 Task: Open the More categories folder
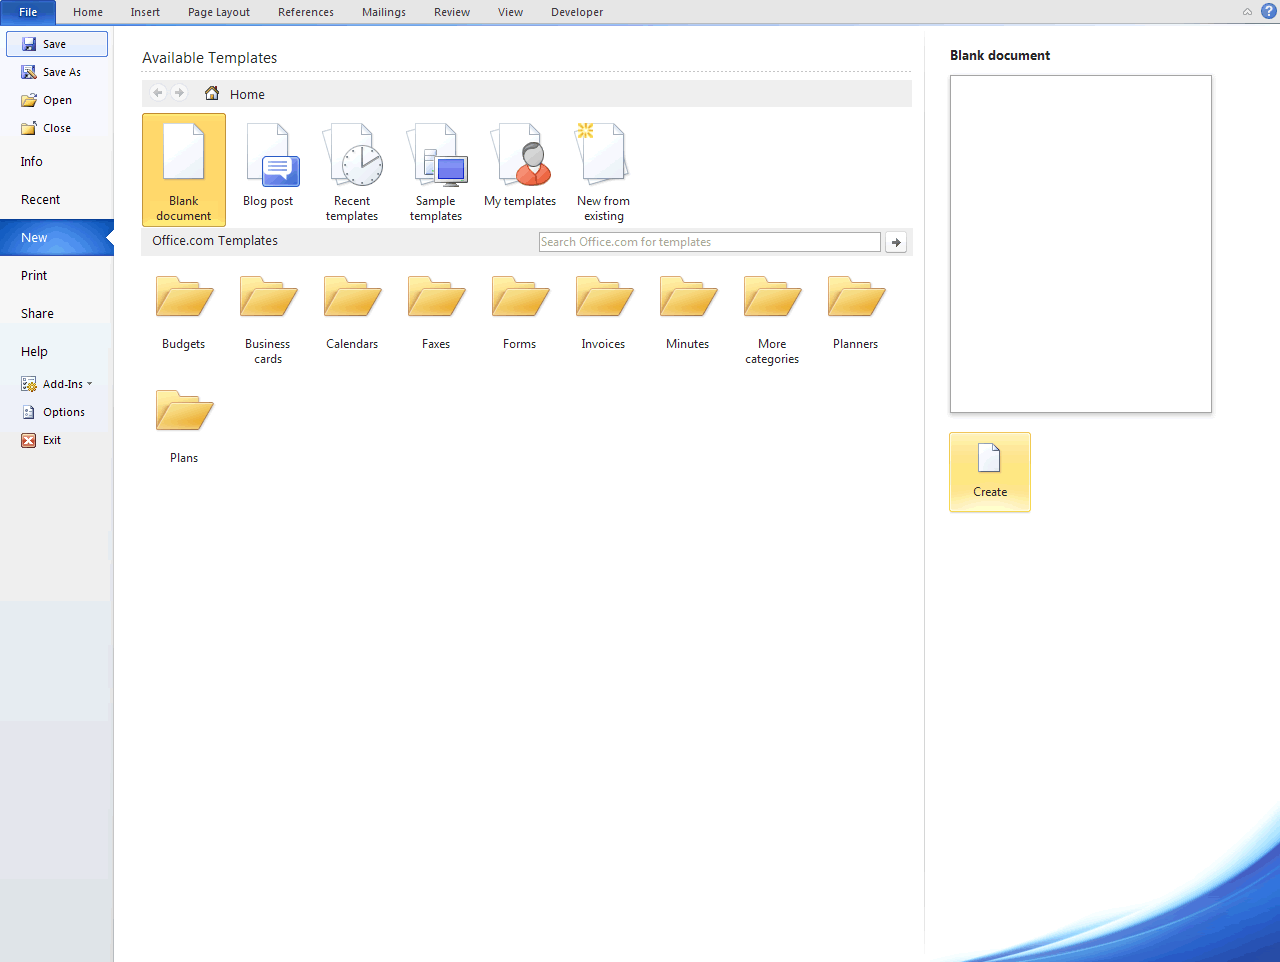771,310
